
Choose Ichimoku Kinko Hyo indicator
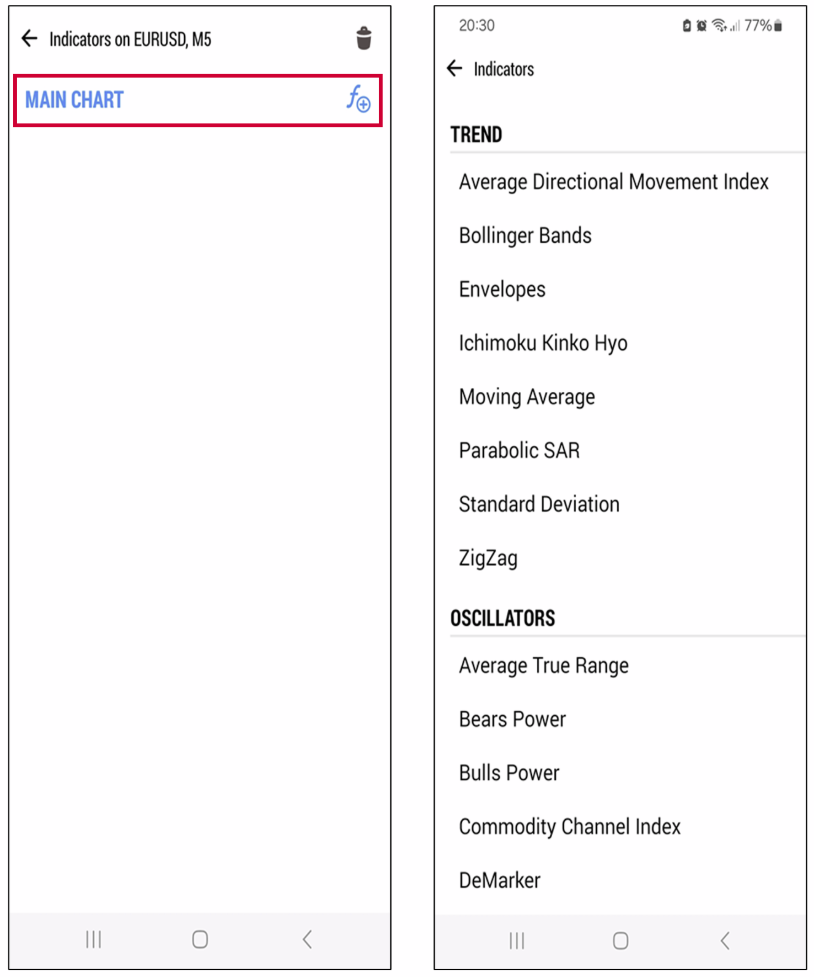543,343
